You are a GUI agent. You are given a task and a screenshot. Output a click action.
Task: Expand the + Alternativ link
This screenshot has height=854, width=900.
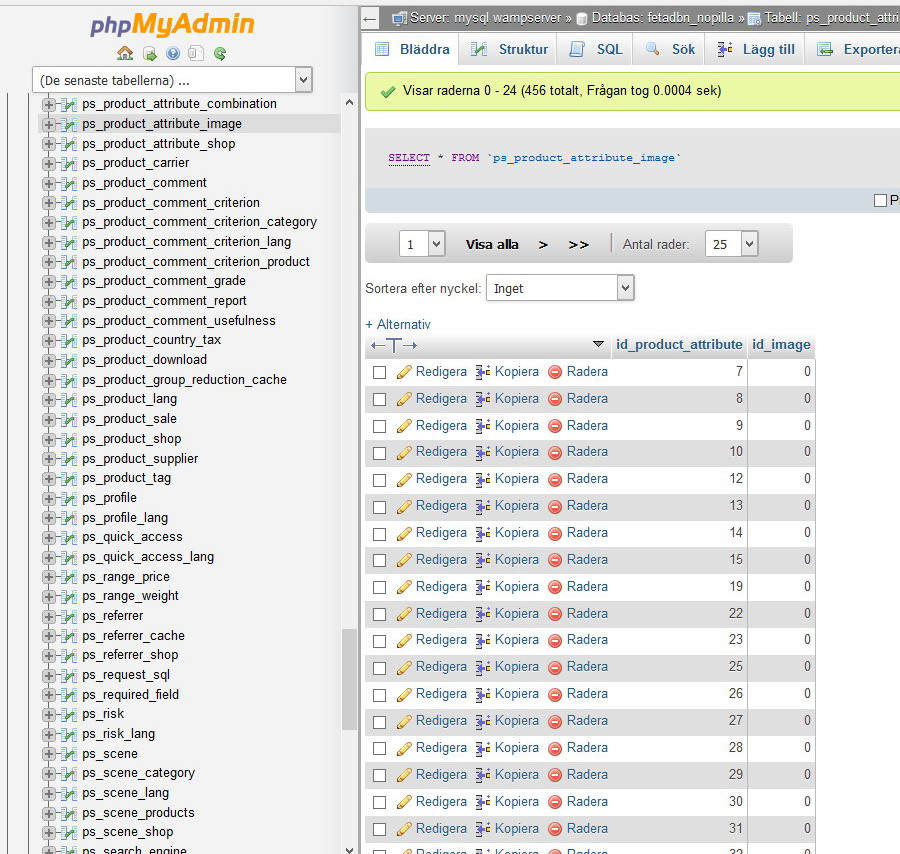(x=398, y=324)
